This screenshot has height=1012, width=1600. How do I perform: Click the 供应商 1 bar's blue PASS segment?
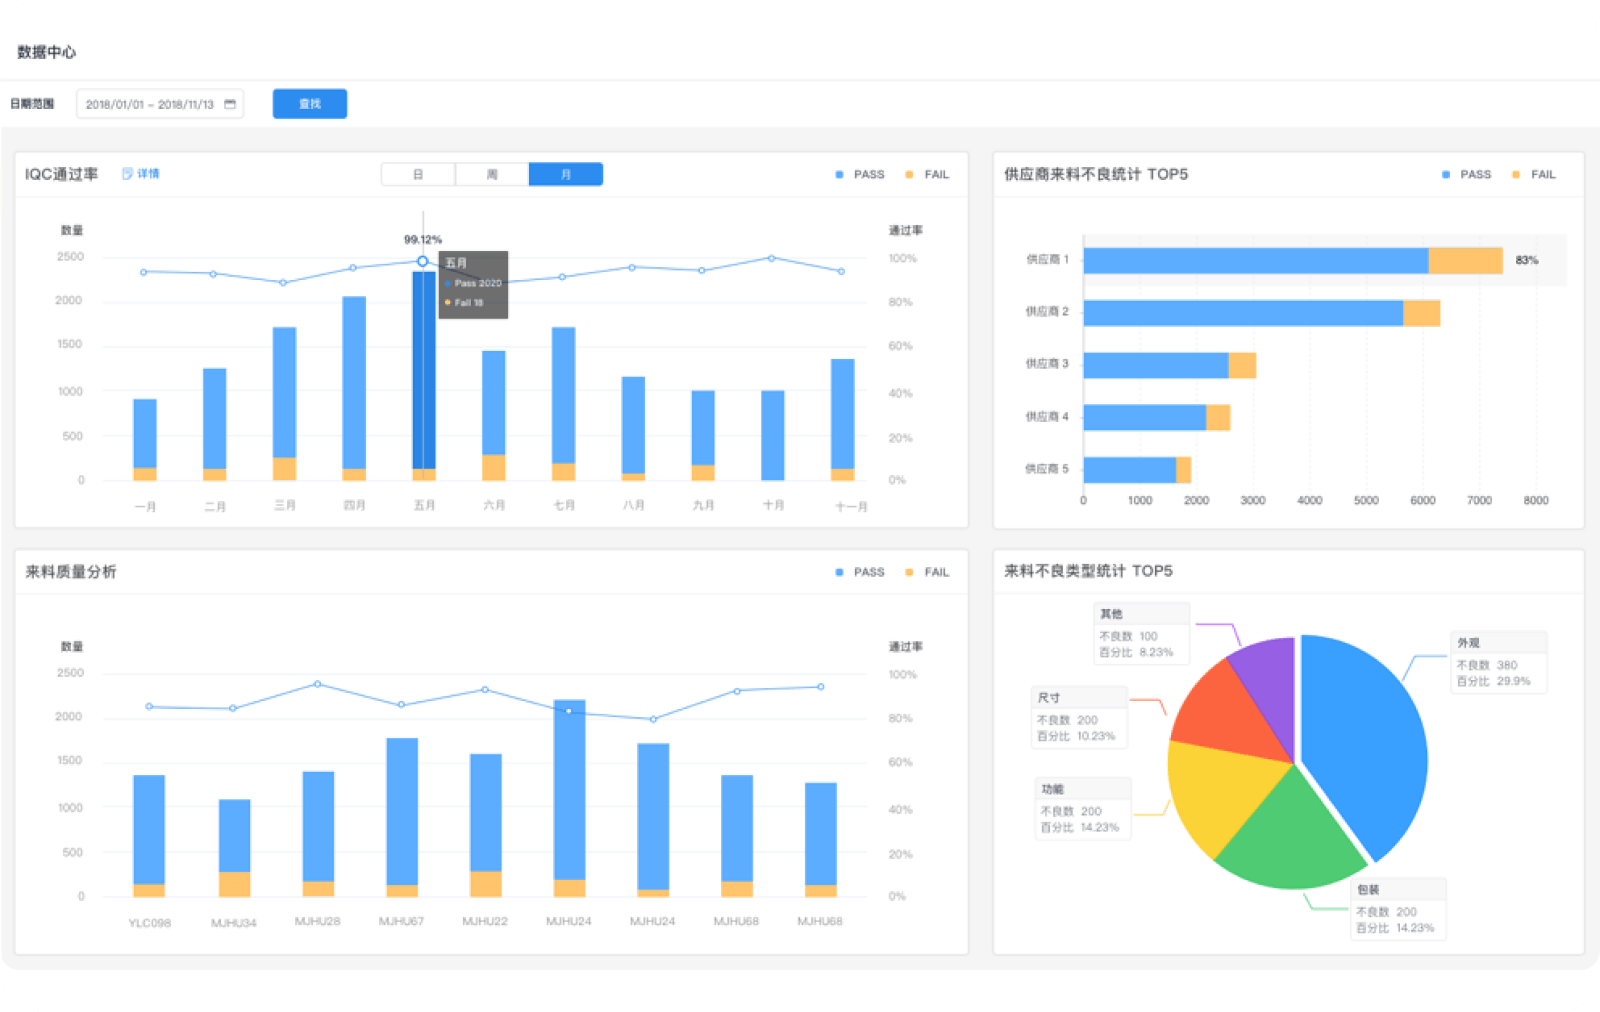click(x=1255, y=261)
